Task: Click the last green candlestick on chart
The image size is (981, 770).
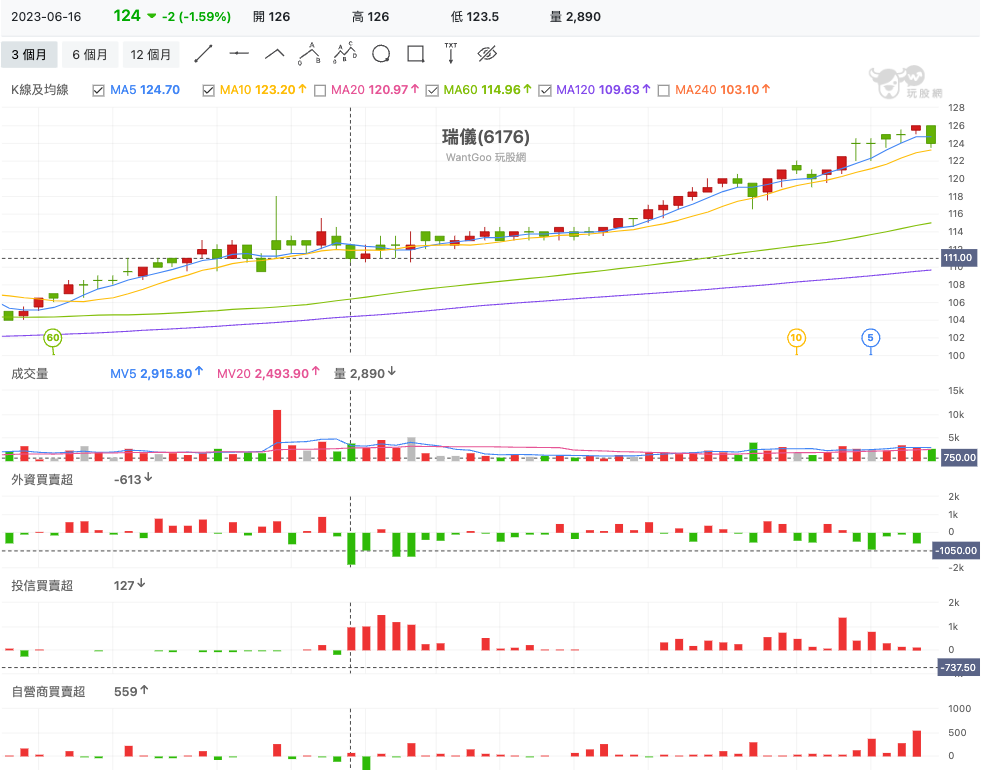Action: click(931, 134)
